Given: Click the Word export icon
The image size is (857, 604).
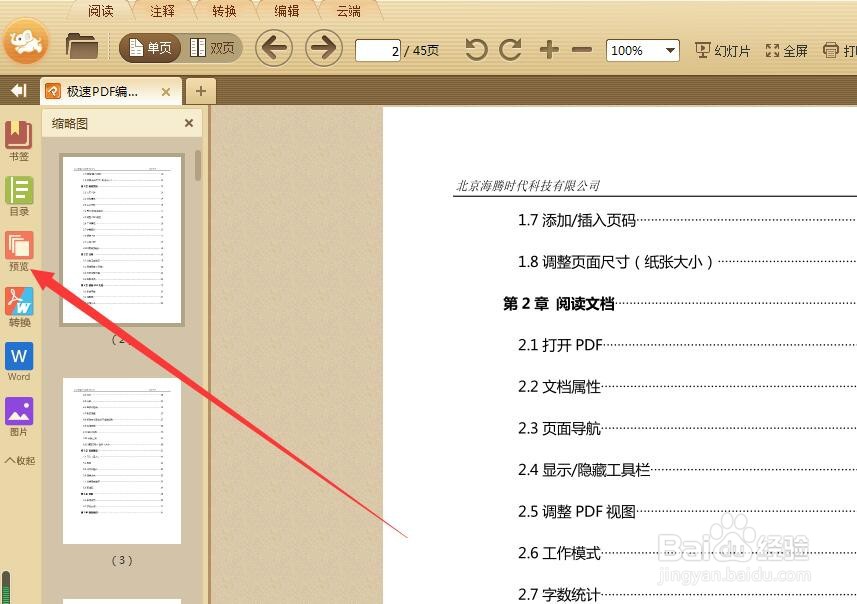Looking at the screenshot, I should click(19, 361).
